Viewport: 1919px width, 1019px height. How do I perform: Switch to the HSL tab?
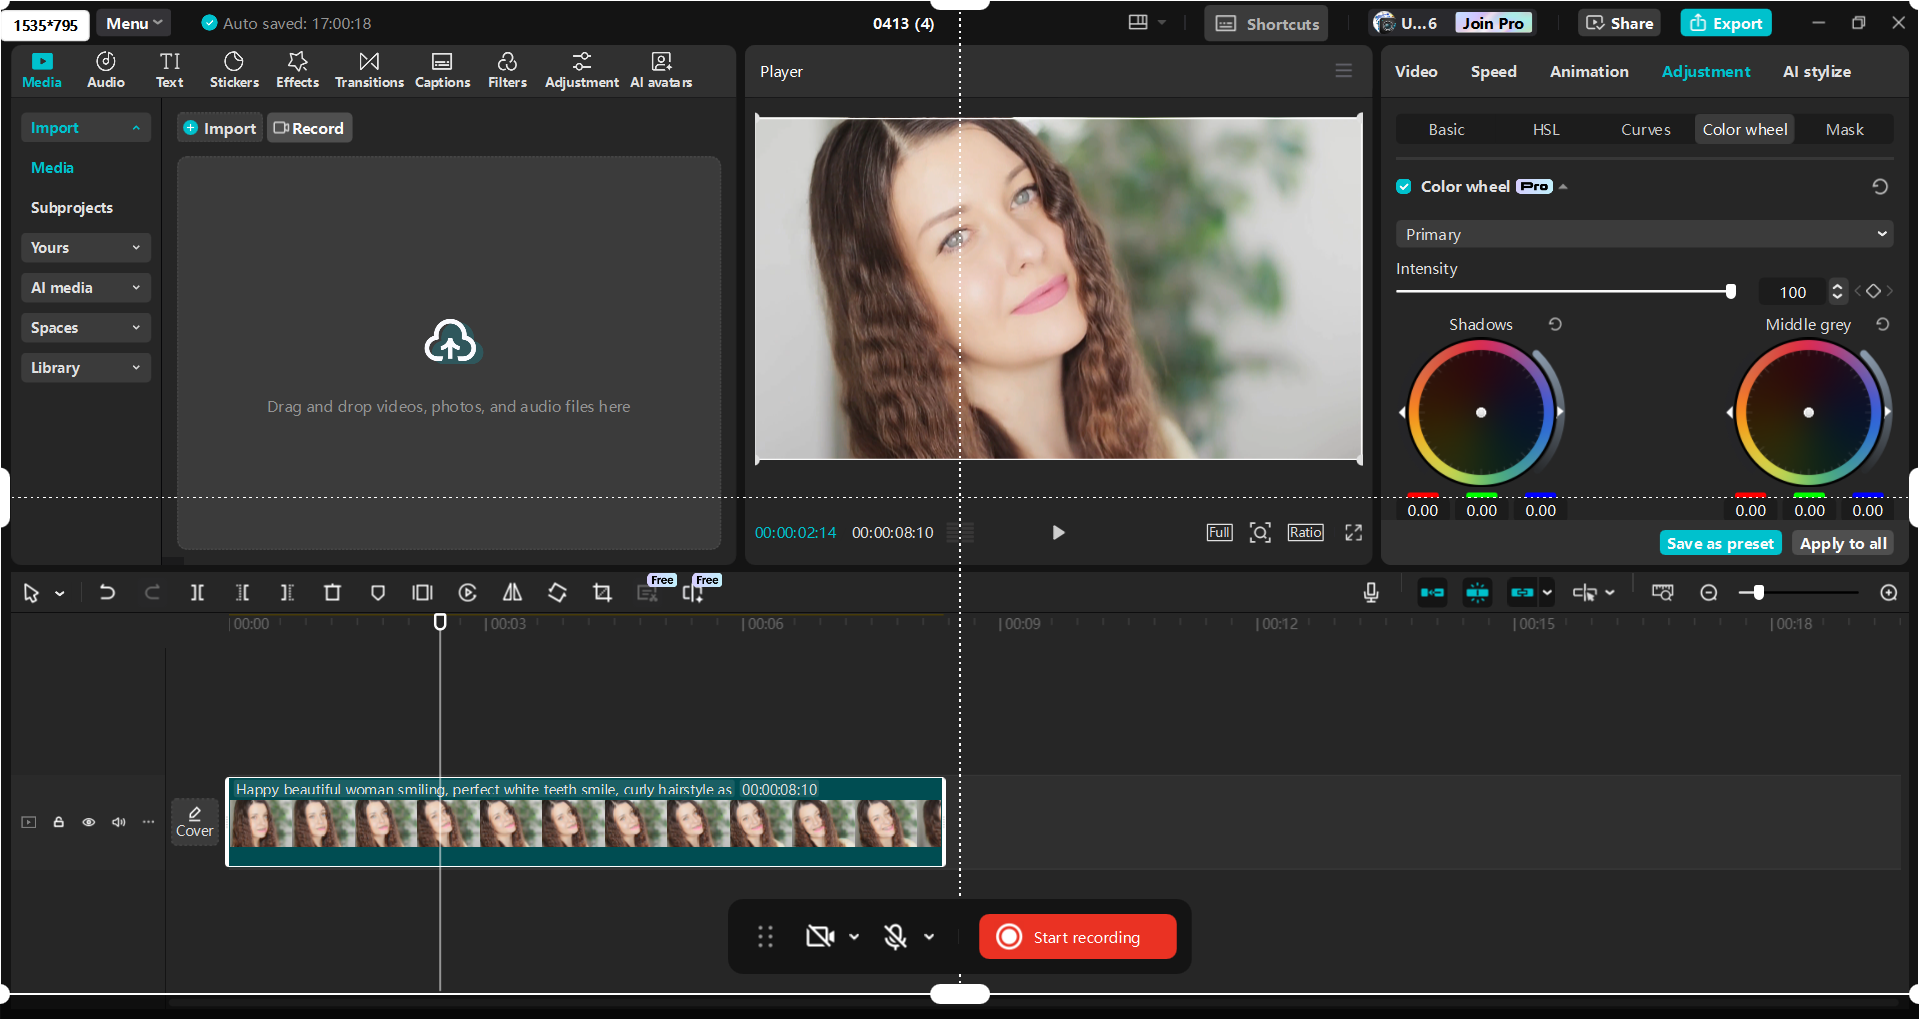pyautogui.click(x=1545, y=129)
